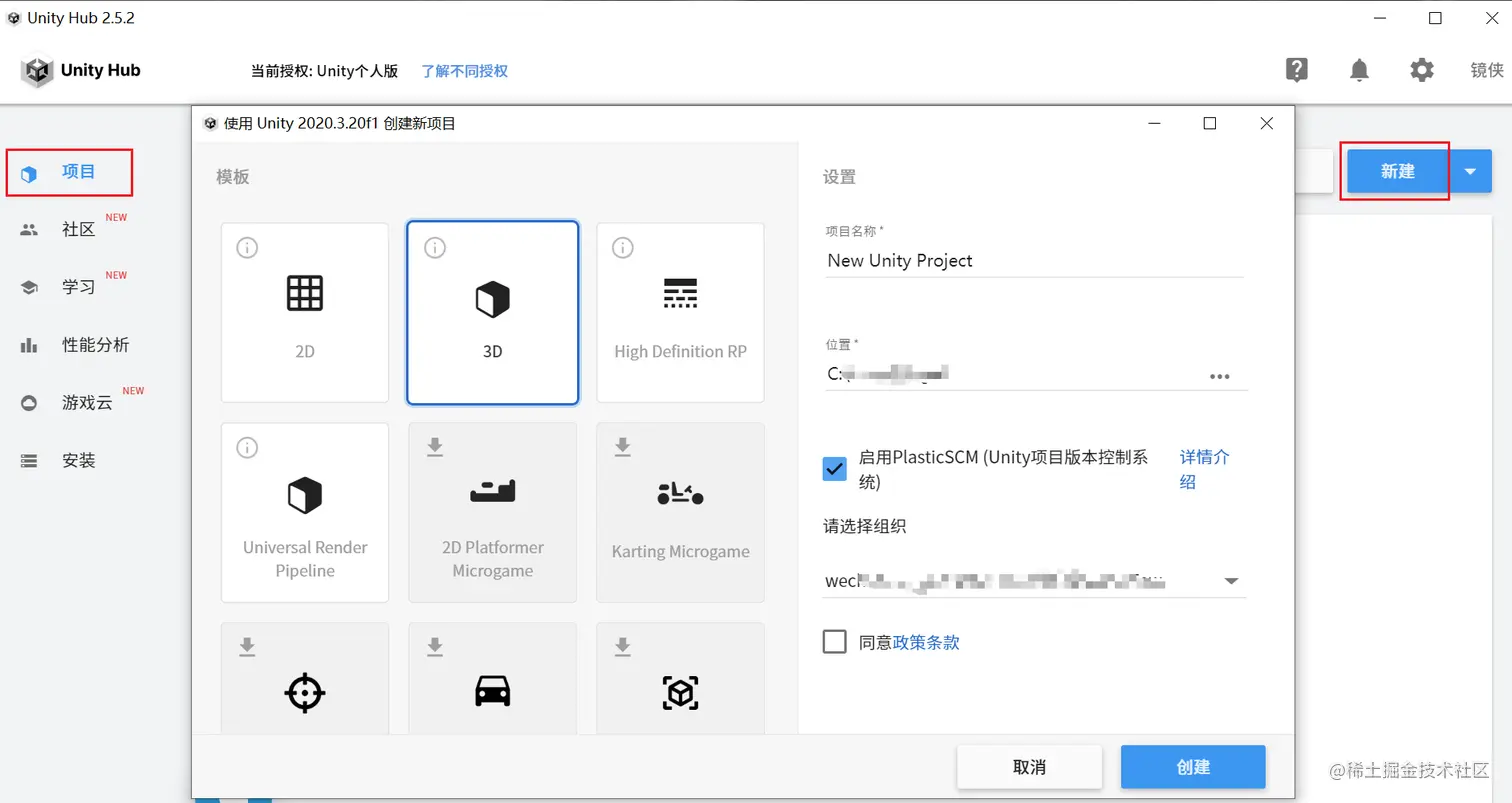Download the AR cube template
Viewport: 1512px width, 803px height.
[623, 647]
